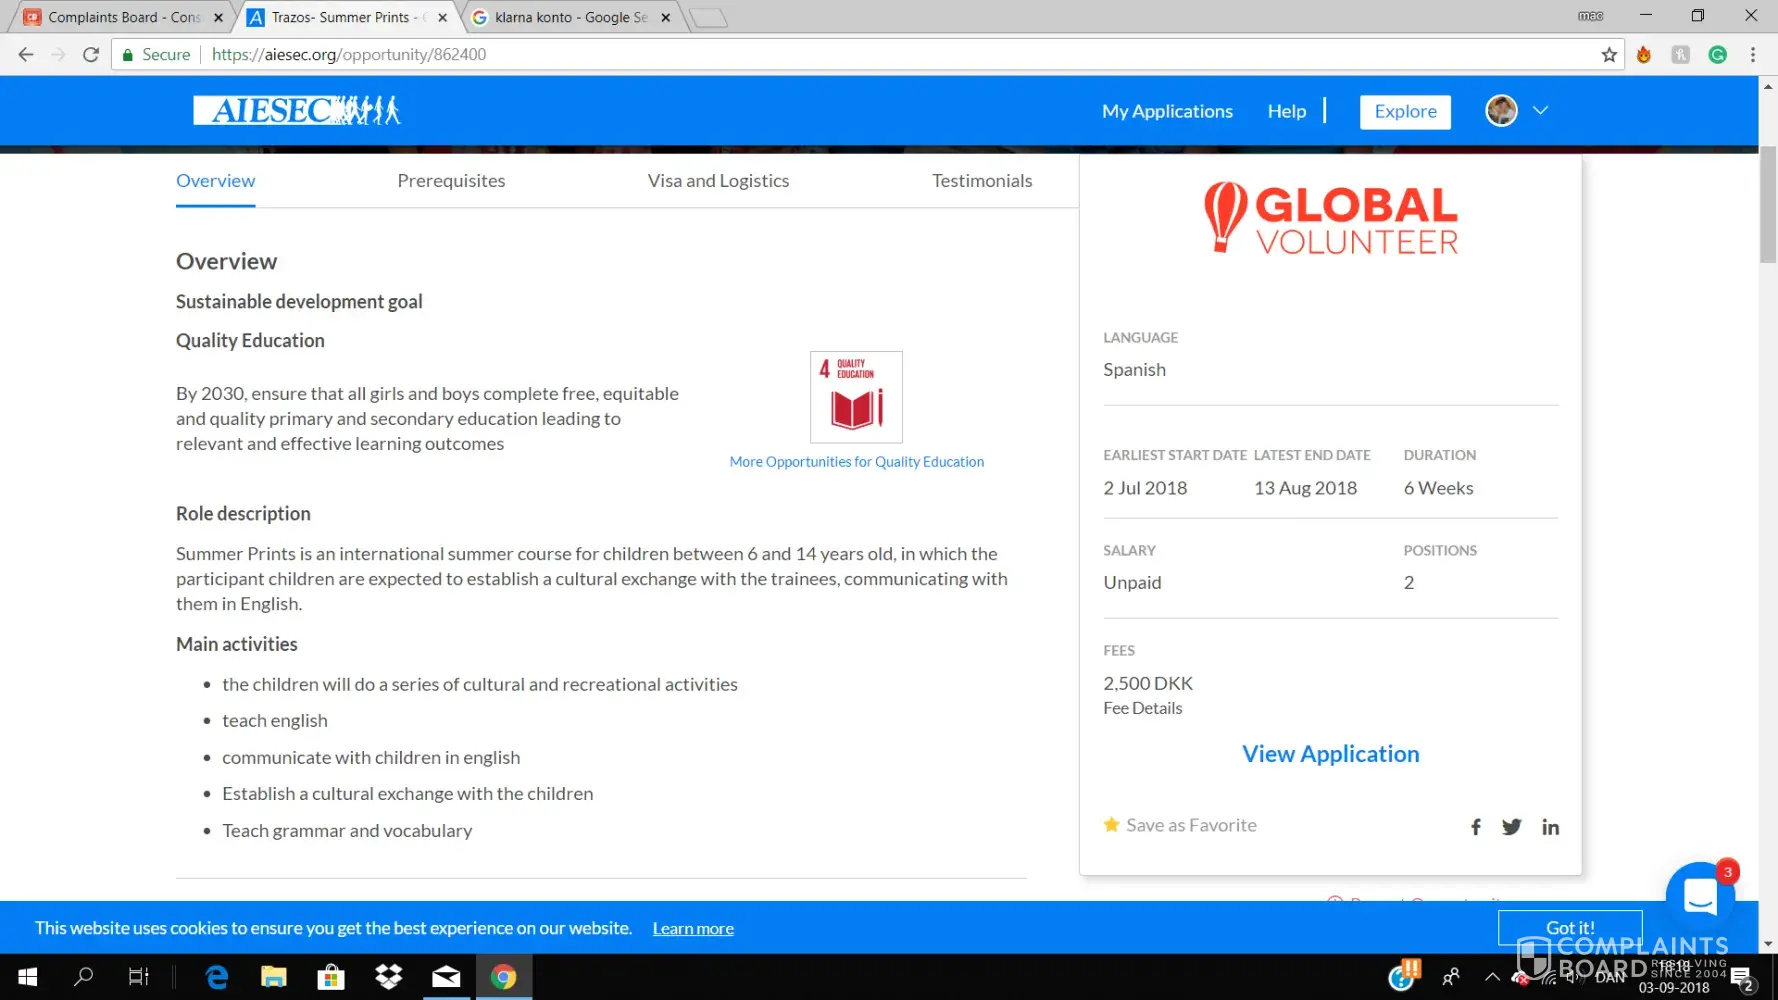Viewport: 1778px width, 1000px height.
Task: Click the DAN language indicator
Action: [x=1610, y=977]
